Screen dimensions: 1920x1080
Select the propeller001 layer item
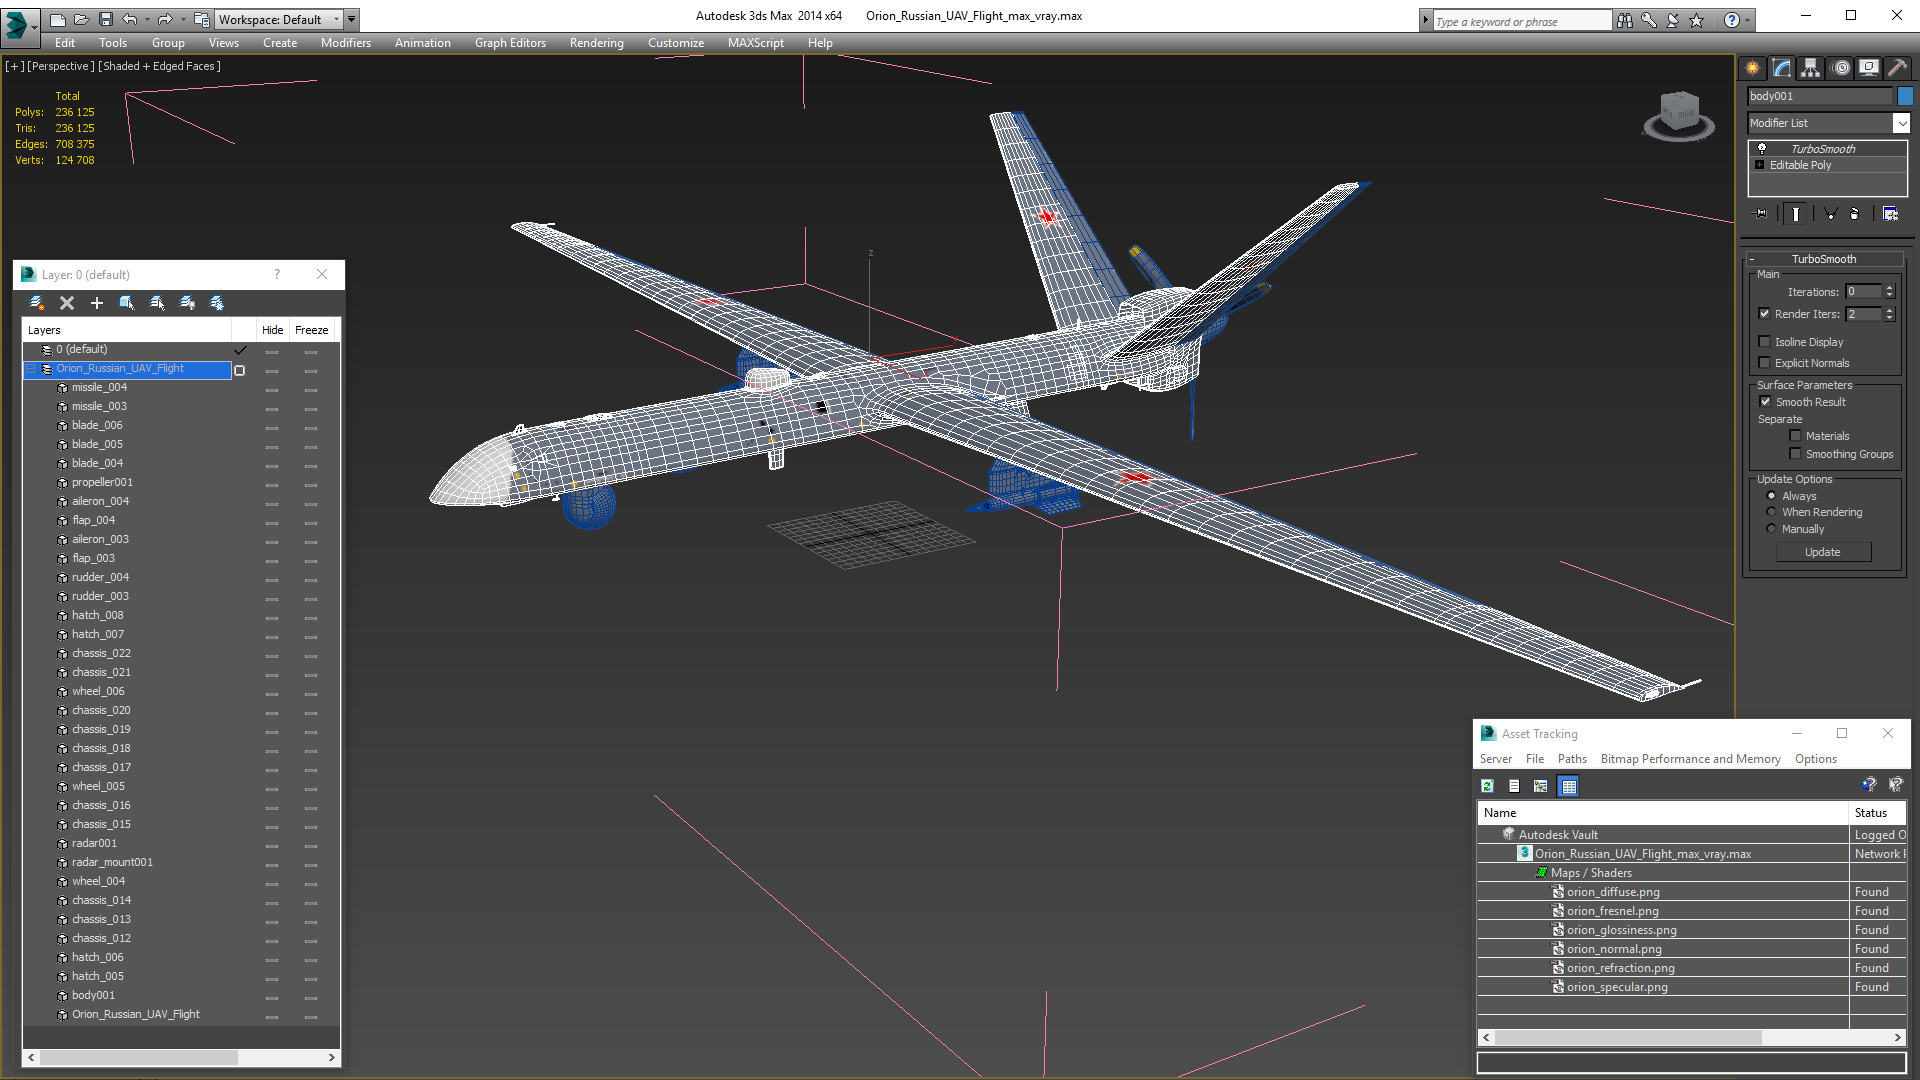tap(102, 482)
